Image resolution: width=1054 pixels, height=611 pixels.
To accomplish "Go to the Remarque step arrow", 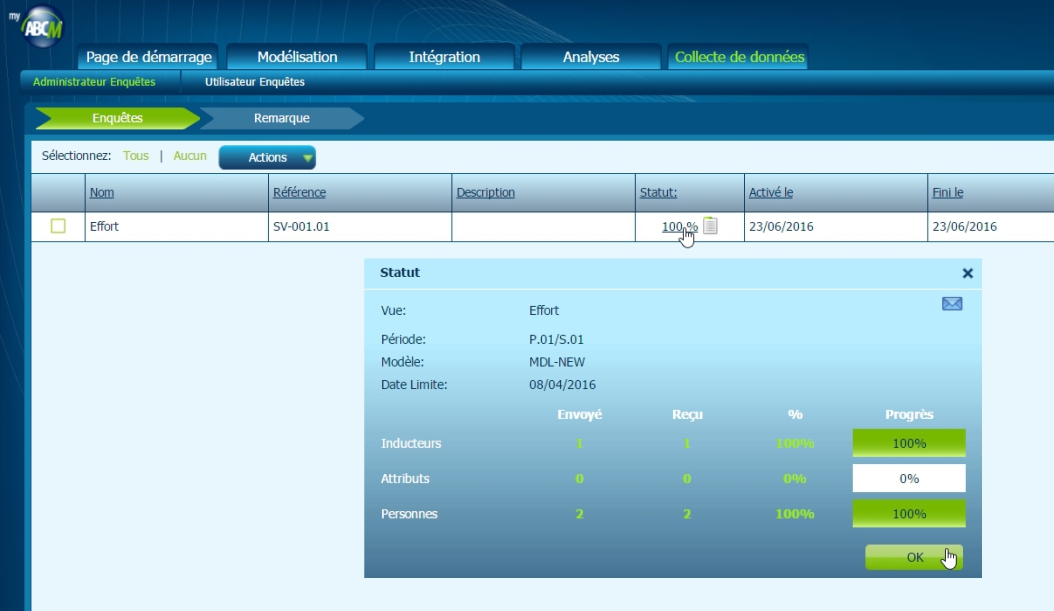I will 281,118.
